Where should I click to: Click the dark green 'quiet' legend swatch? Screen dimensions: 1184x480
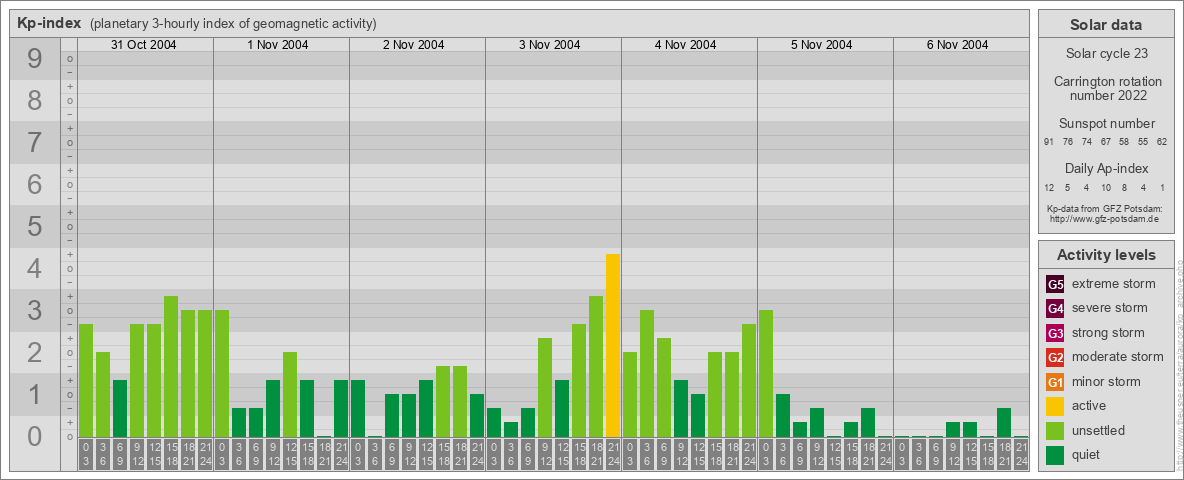click(x=1055, y=455)
